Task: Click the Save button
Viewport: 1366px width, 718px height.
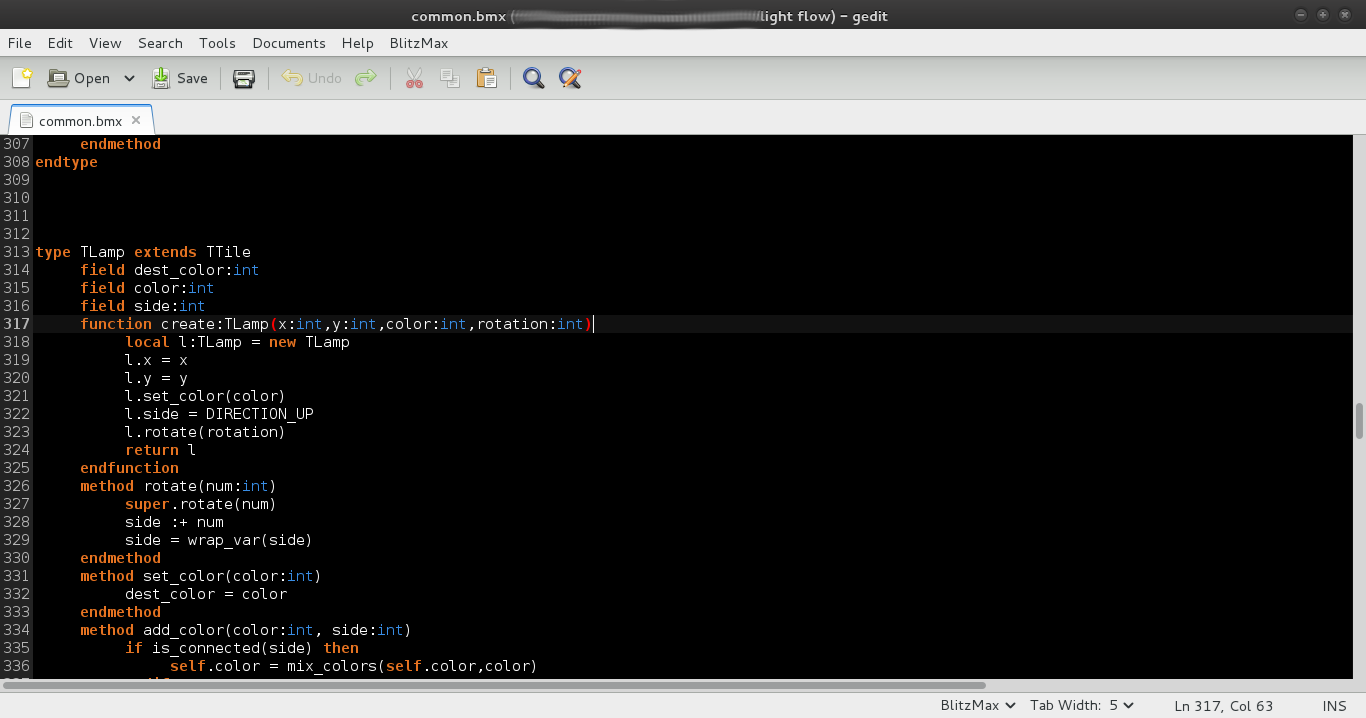Action: [180, 78]
